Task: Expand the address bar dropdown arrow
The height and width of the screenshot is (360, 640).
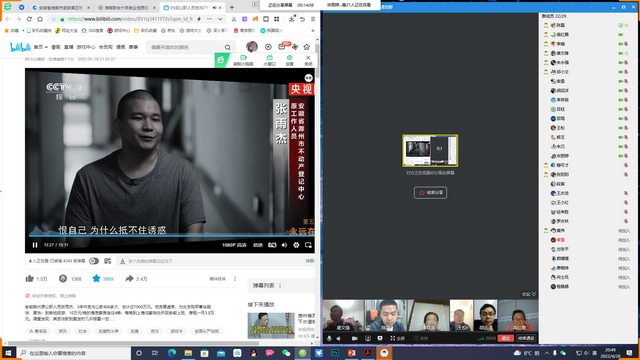Action: pos(220,19)
